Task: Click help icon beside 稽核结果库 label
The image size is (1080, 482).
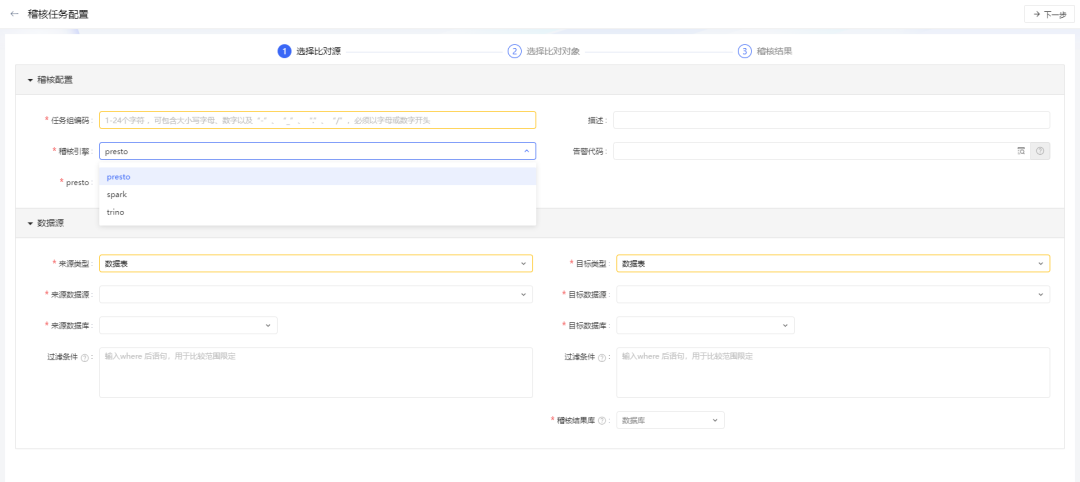Action: tap(602, 421)
